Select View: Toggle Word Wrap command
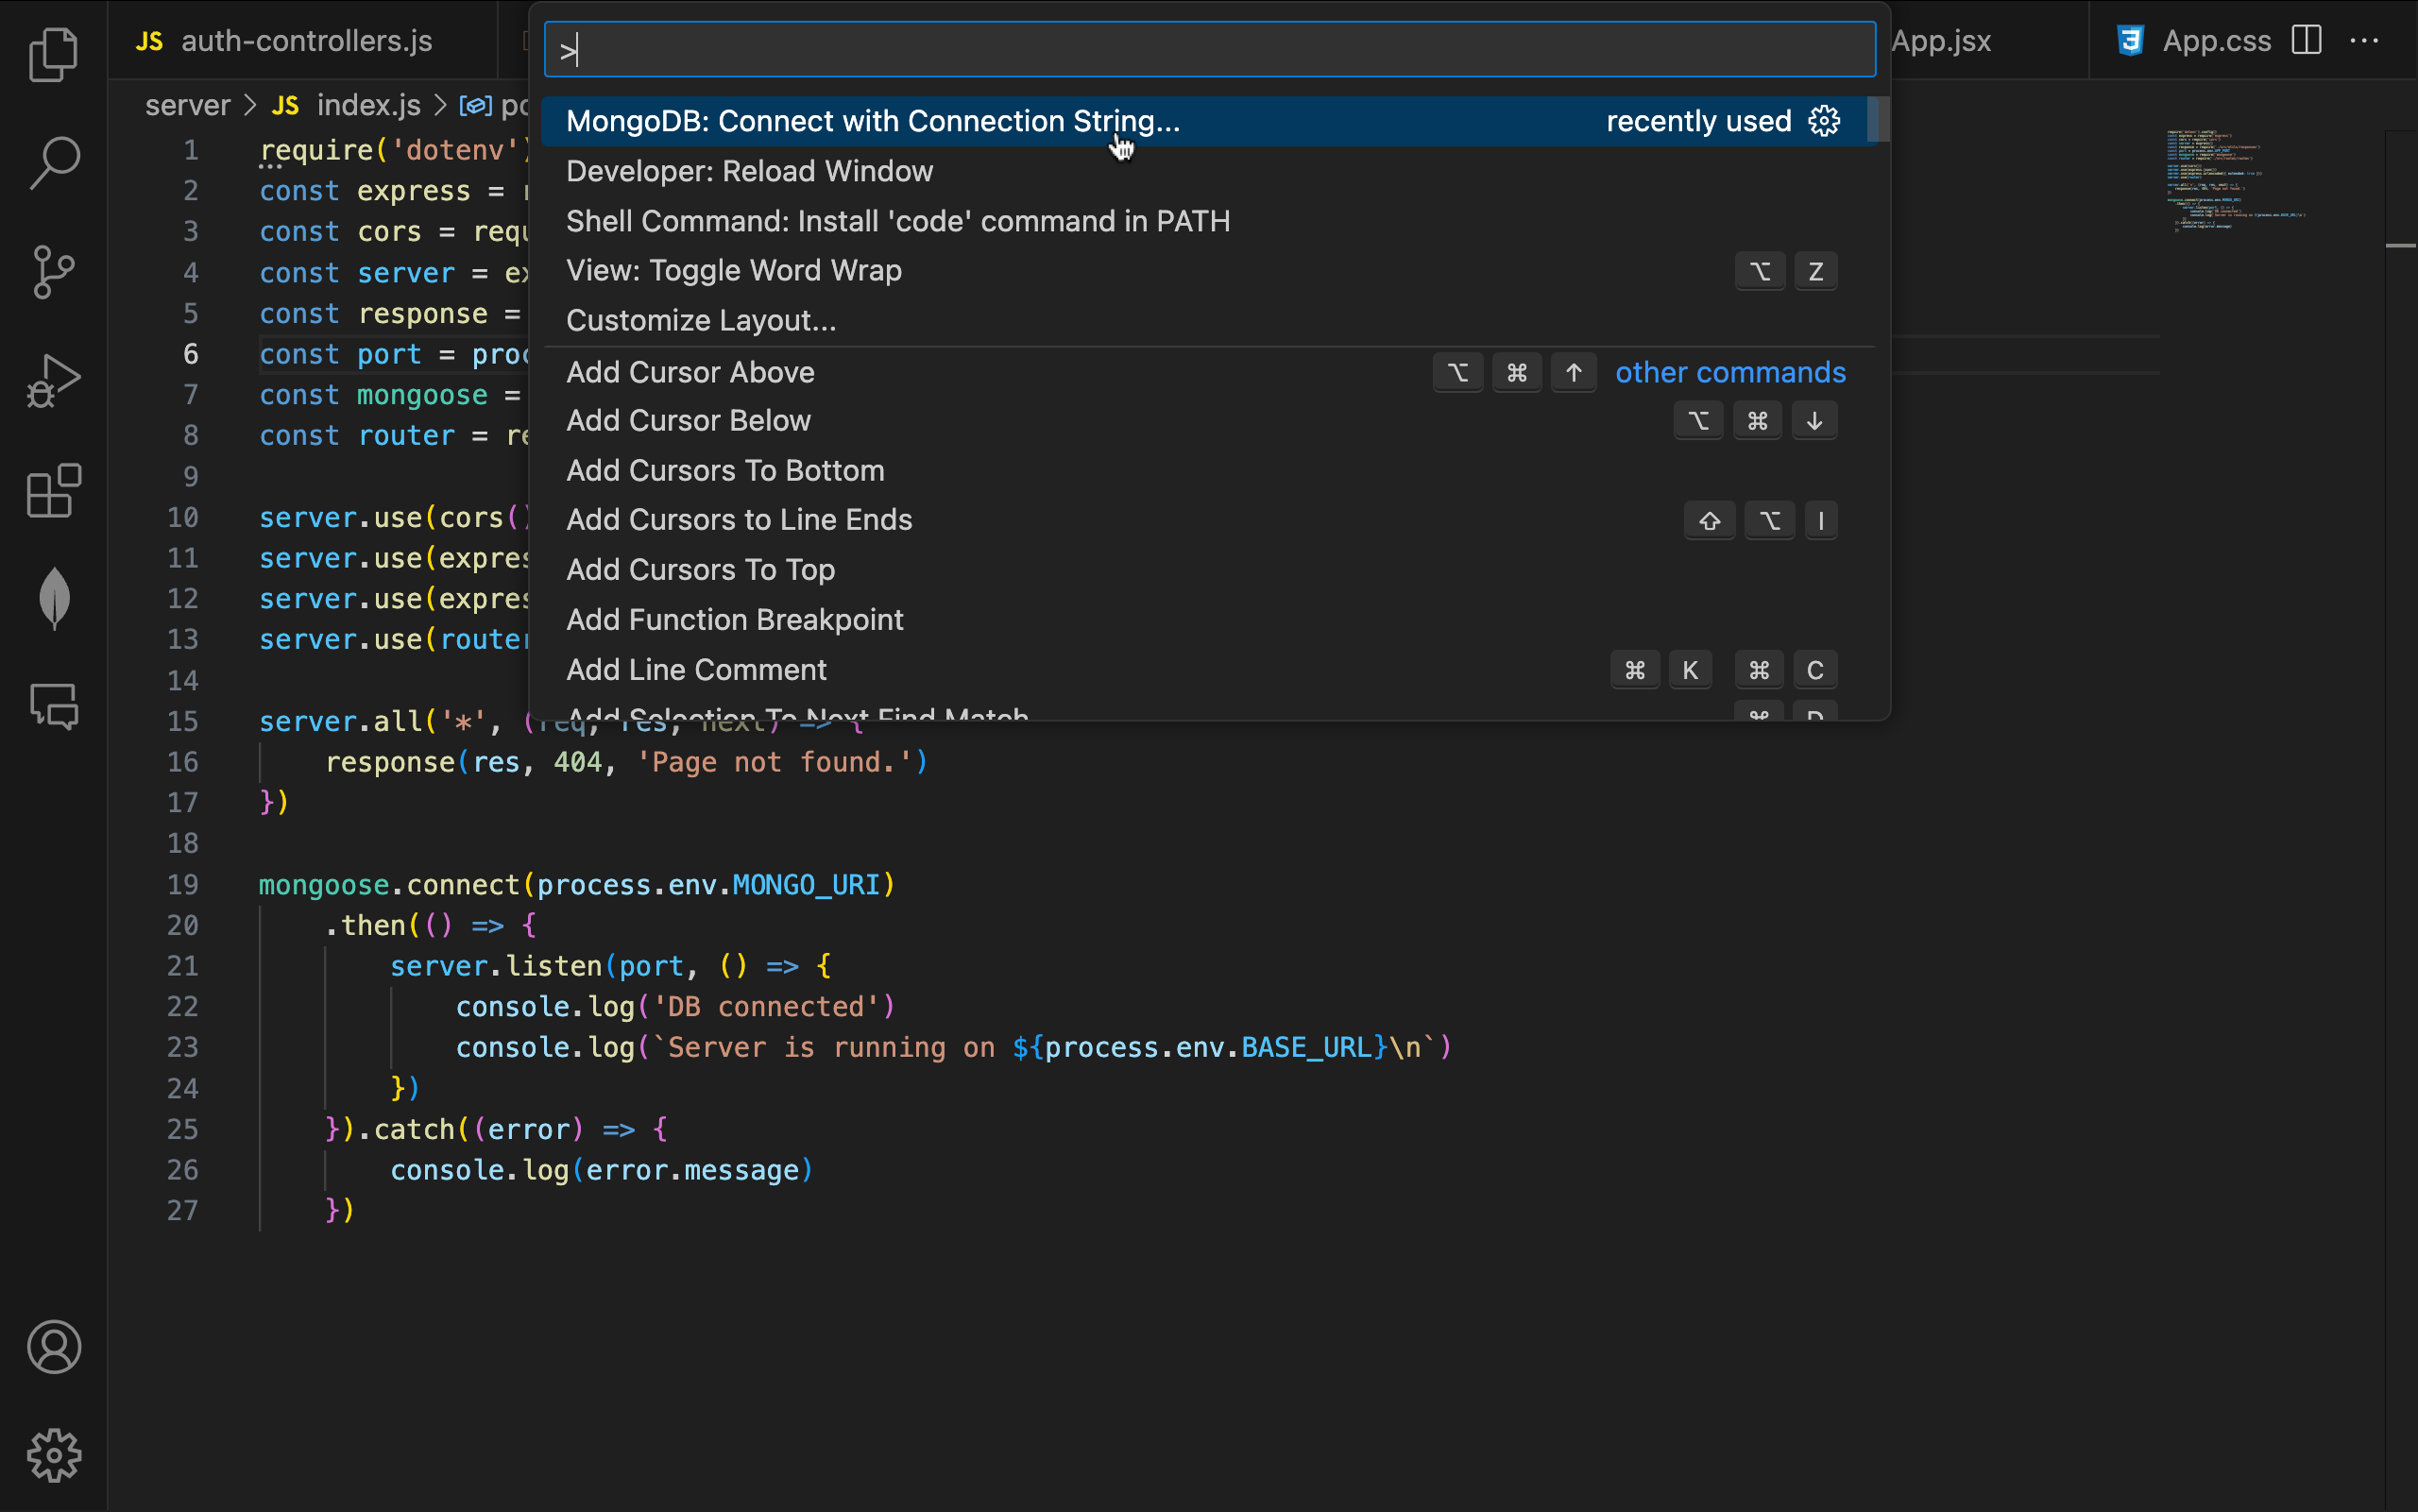The image size is (2418, 1512). point(733,270)
